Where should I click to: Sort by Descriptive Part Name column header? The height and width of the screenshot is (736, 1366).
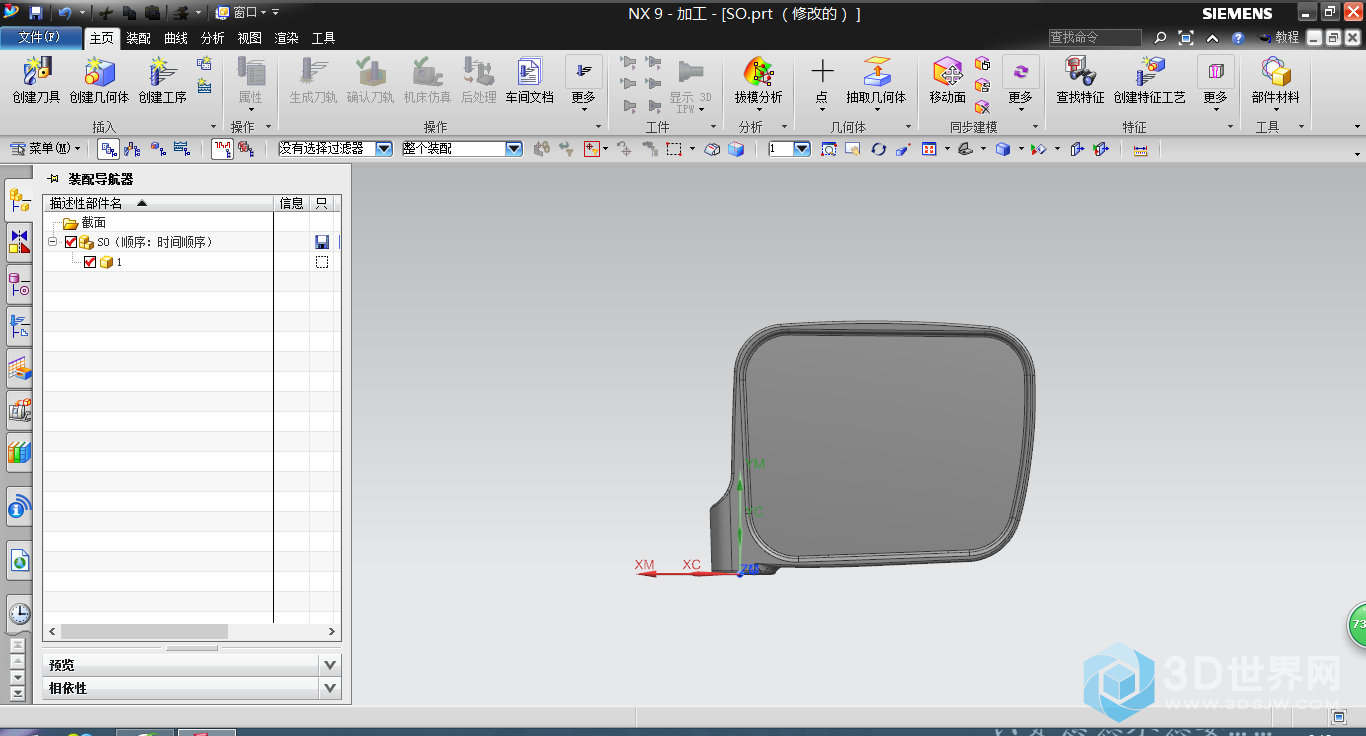tap(158, 203)
